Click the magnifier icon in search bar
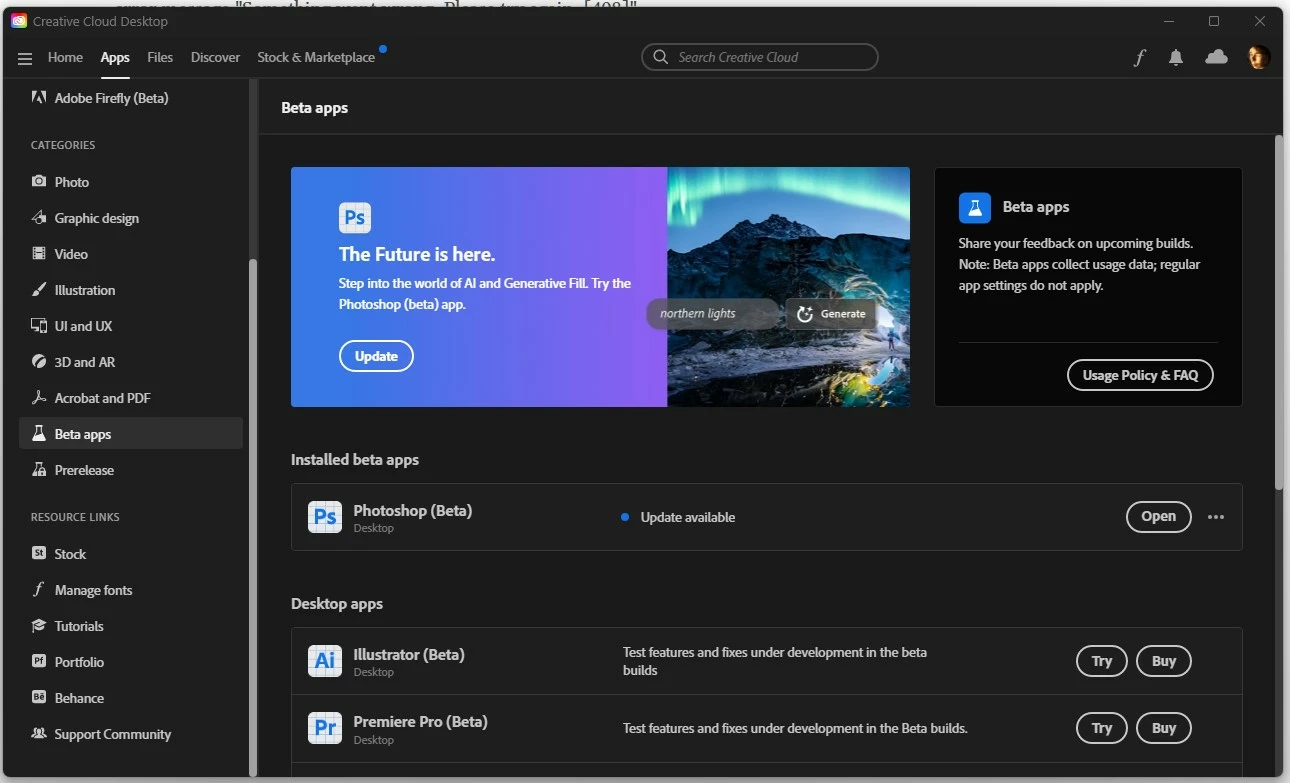The image size is (1290, 783). click(x=660, y=57)
